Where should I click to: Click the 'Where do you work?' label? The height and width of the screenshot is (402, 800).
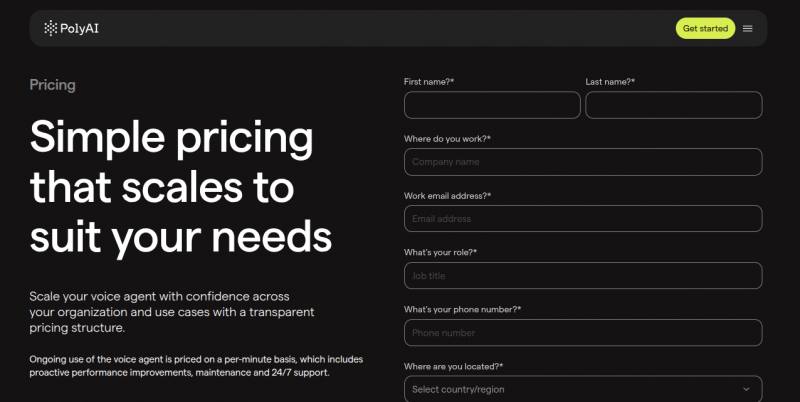[x=447, y=138]
